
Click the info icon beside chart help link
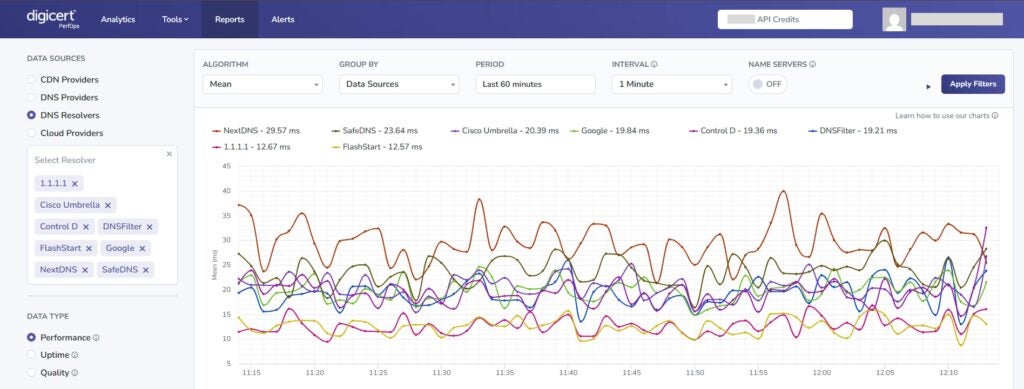click(x=995, y=116)
